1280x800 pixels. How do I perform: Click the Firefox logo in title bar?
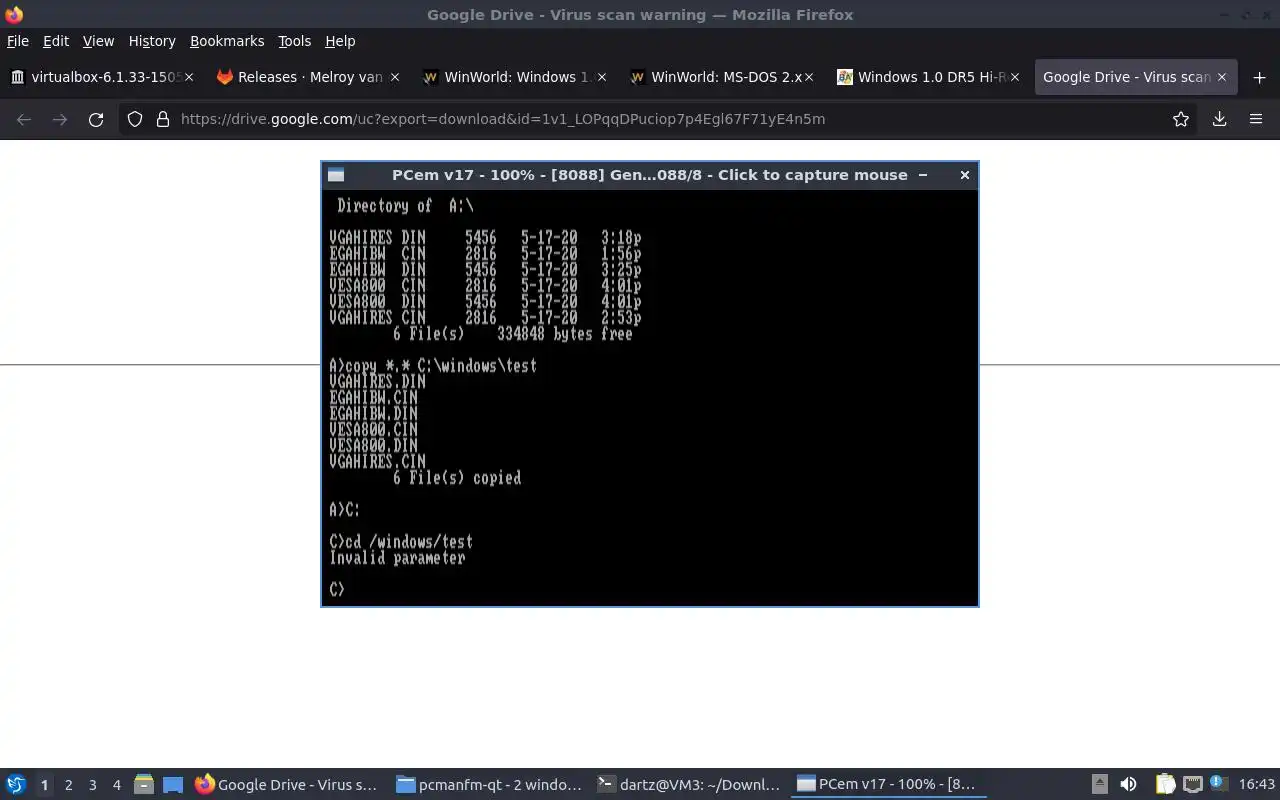[x=14, y=14]
